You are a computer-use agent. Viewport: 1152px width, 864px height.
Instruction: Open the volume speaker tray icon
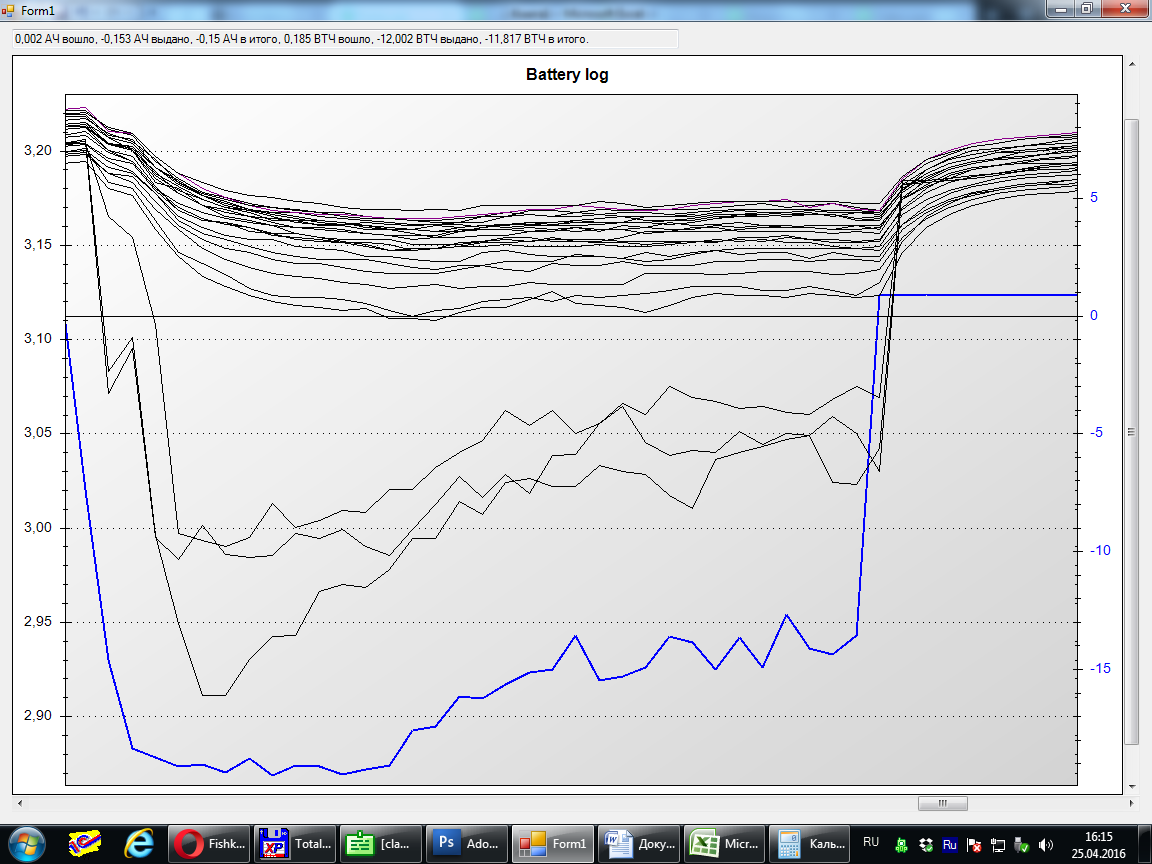[1046, 844]
